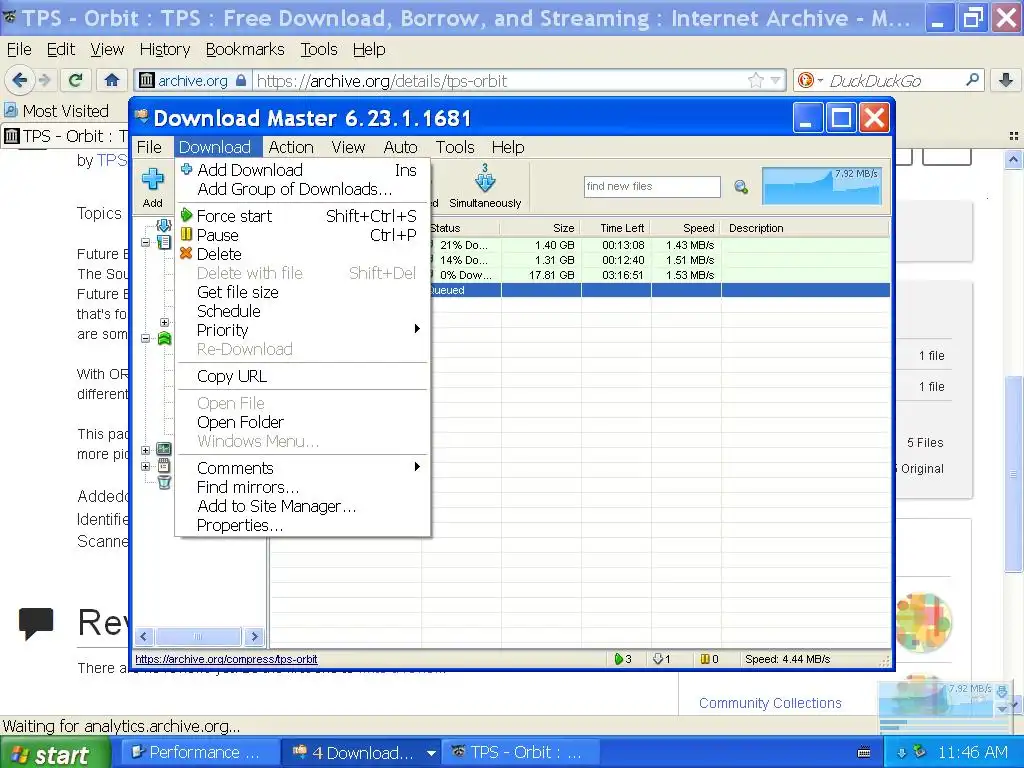Open the Action menu in Download Master
1024x768 pixels.
[x=291, y=147]
